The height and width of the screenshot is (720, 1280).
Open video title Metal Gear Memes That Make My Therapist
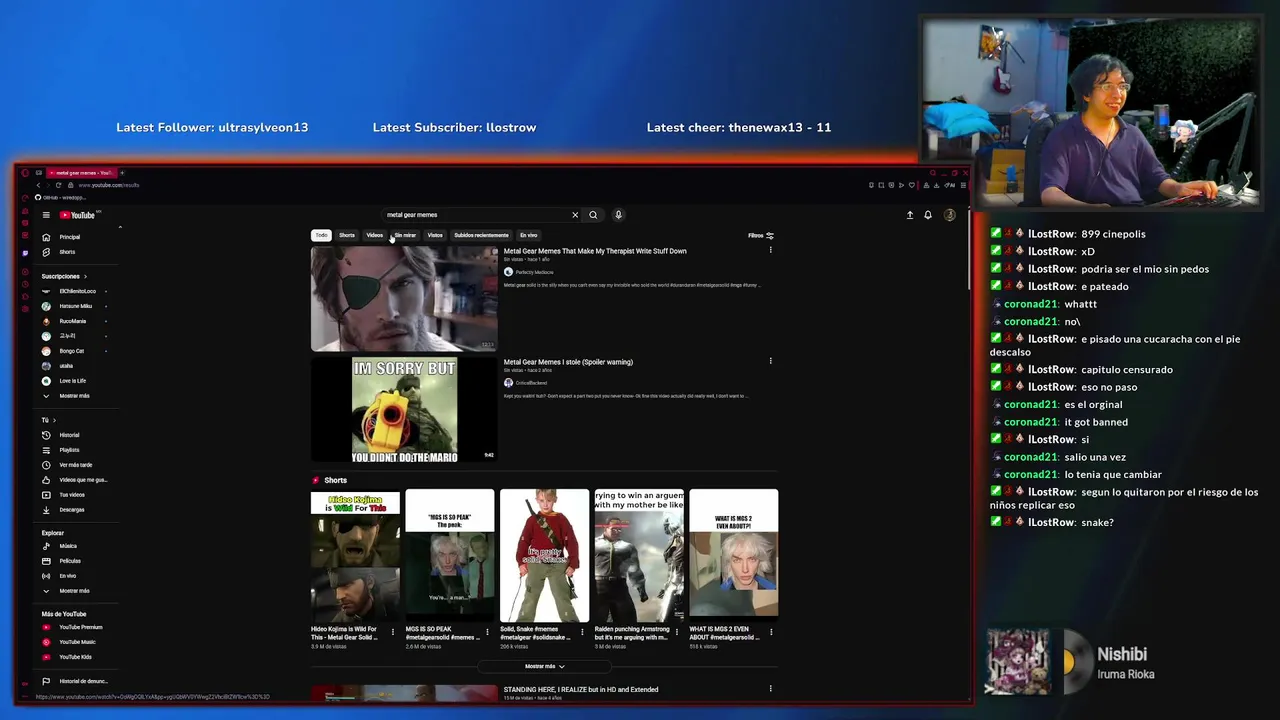pos(595,251)
